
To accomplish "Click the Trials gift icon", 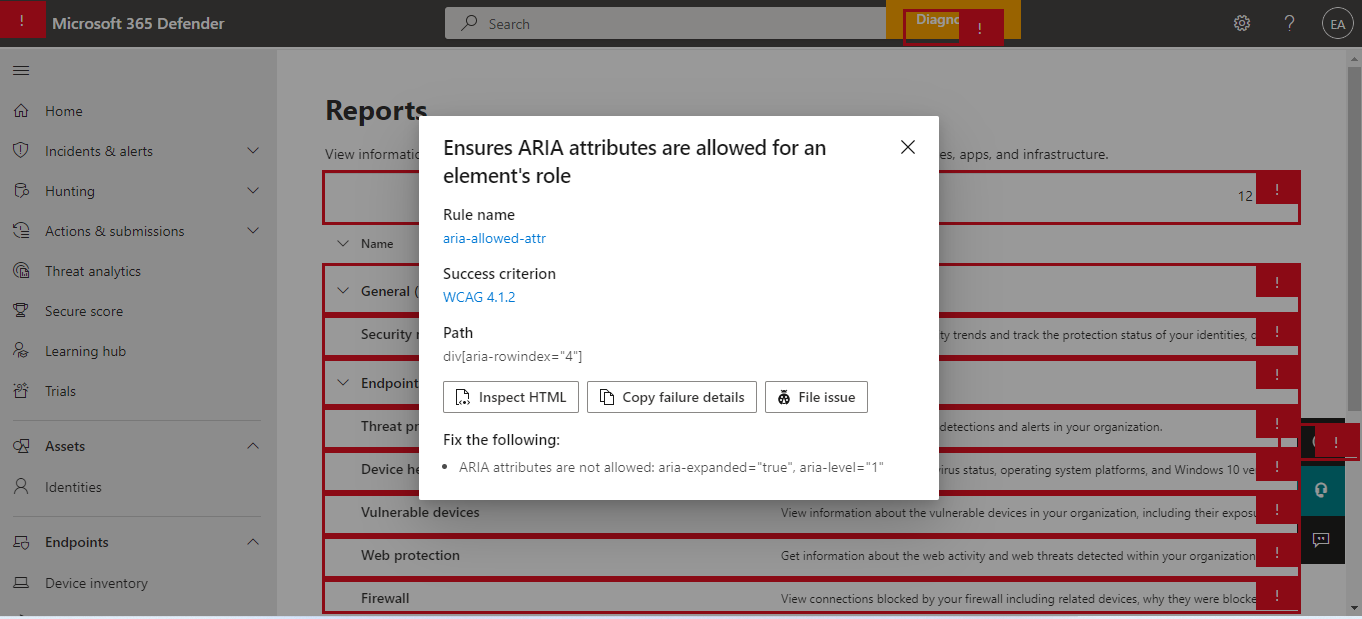I will point(21,391).
